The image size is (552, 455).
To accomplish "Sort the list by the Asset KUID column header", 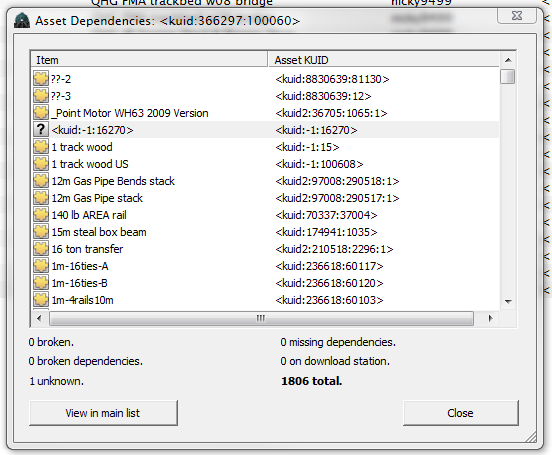I will (x=384, y=60).
